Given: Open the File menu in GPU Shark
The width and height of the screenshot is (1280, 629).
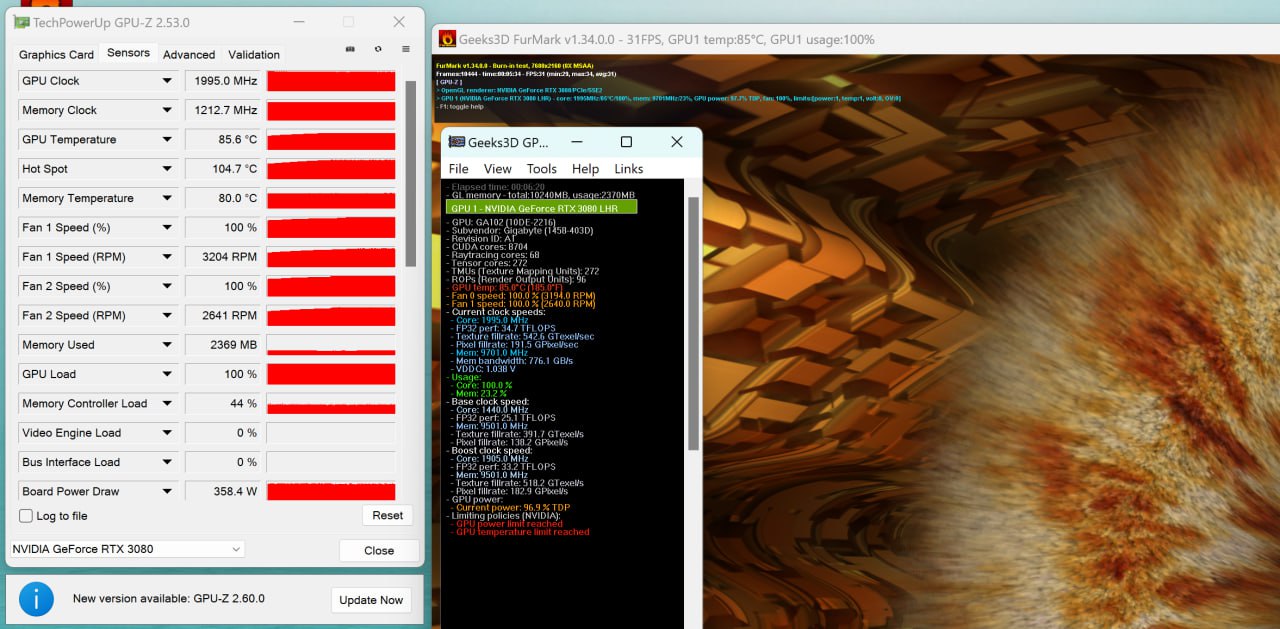Looking at the screenshot, I should pyautogui.click(x=458, y=169).
